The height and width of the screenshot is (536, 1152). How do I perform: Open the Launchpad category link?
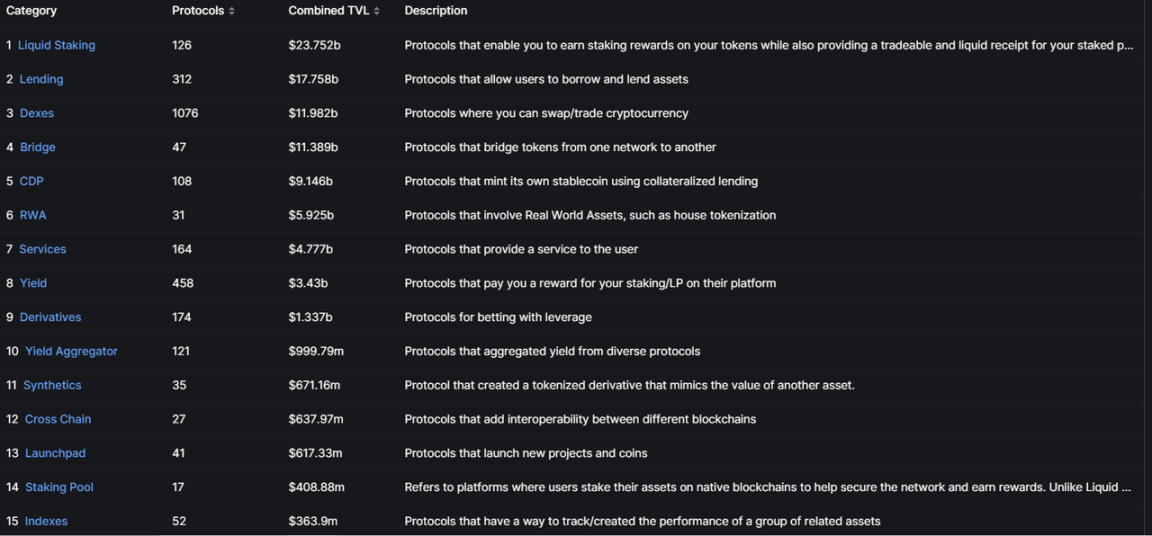[55, 453]
